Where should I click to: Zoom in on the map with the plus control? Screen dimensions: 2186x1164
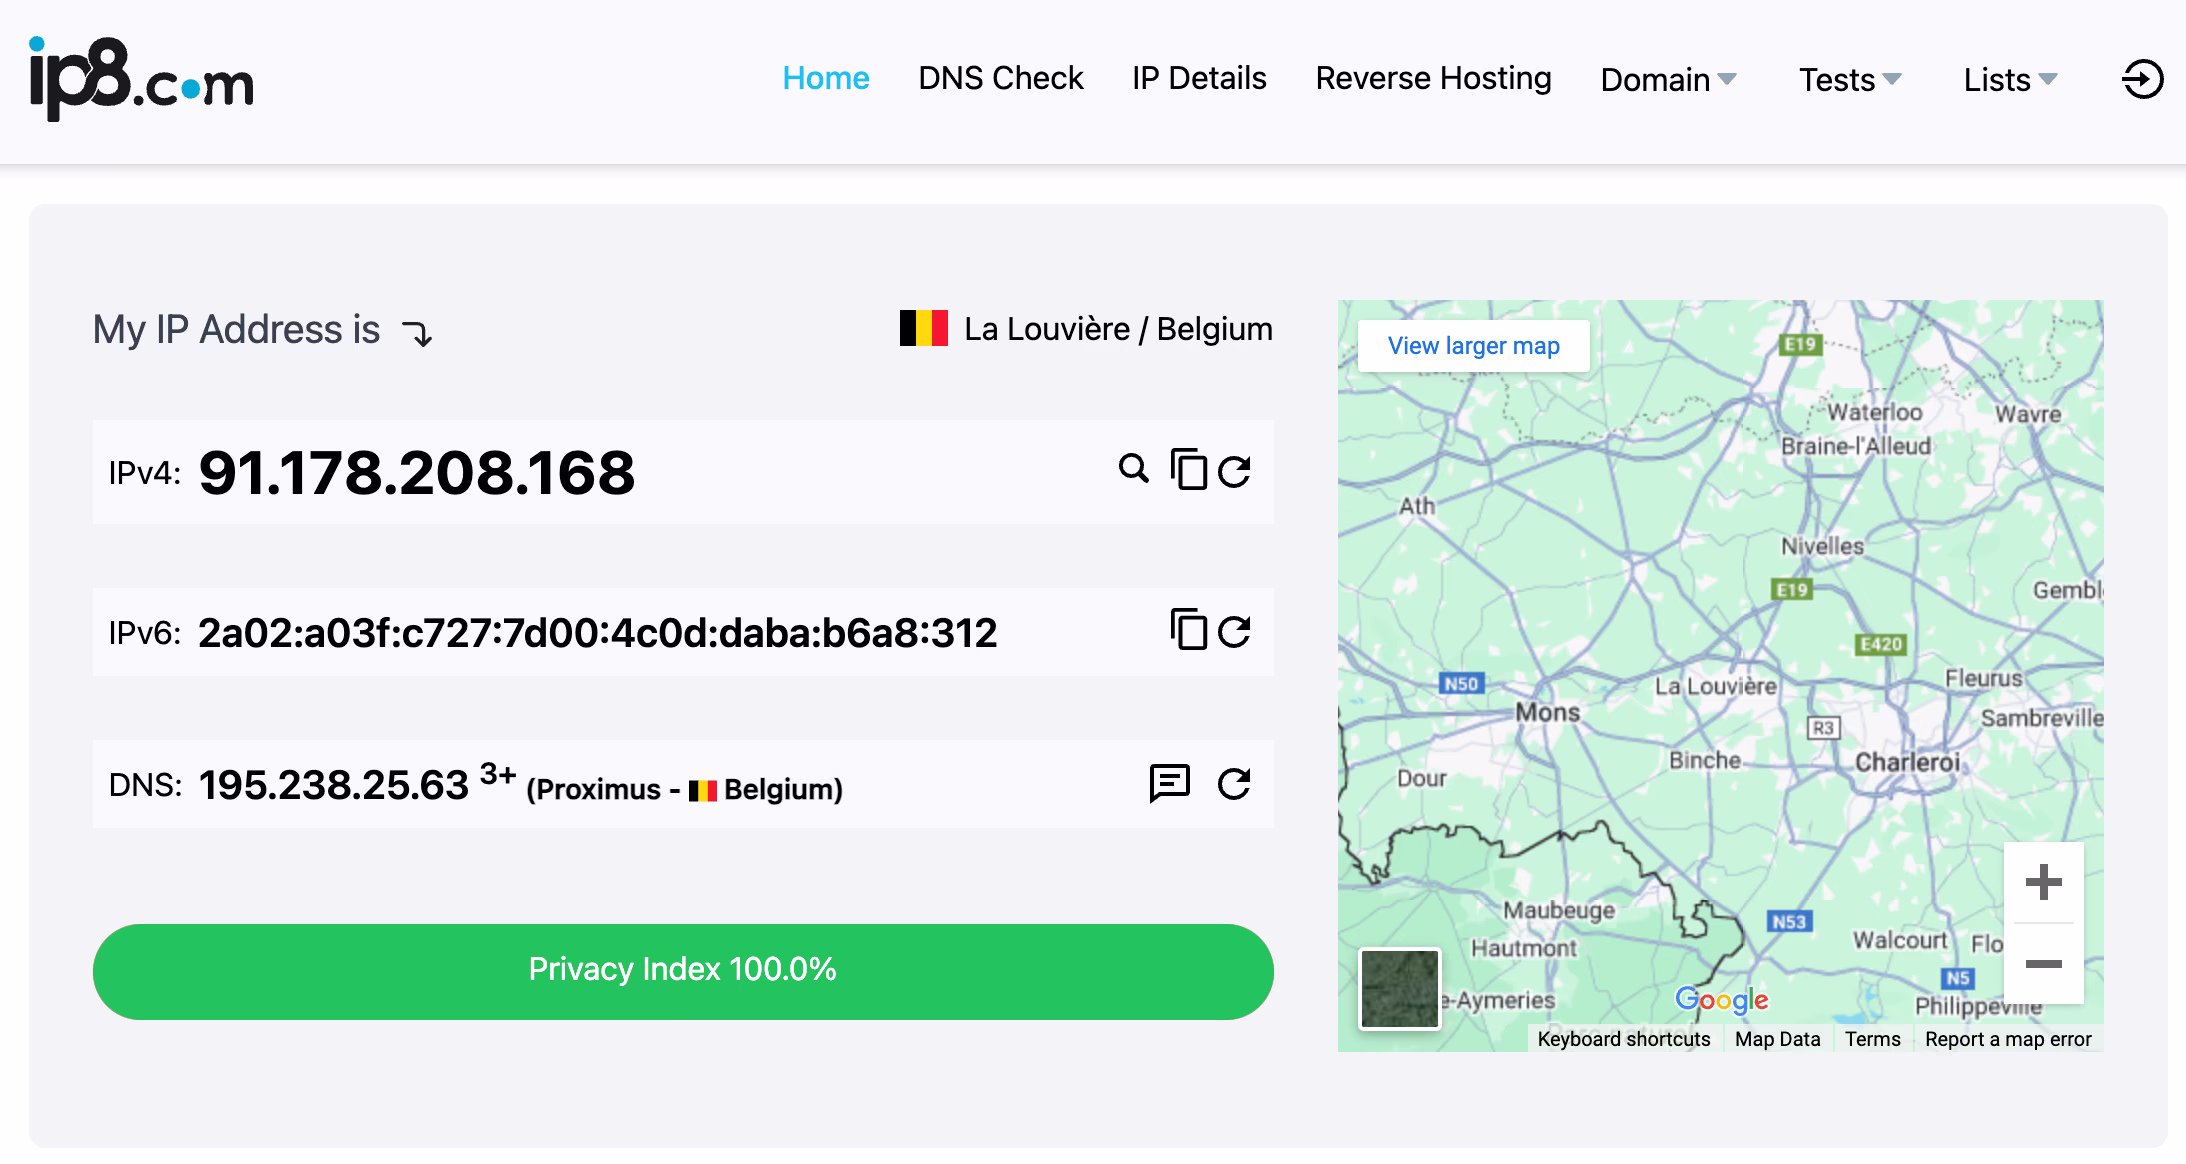click(x=2044, y=881)
